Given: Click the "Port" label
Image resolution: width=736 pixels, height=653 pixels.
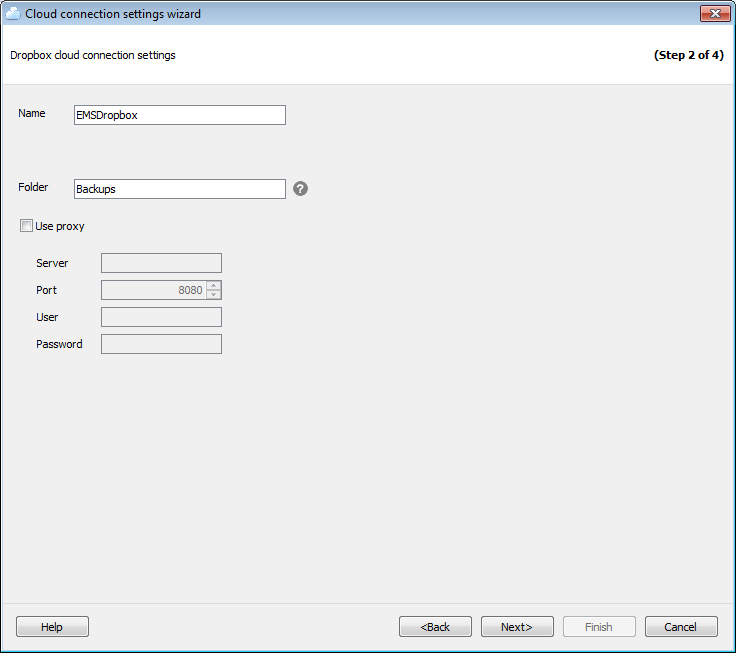Looking at the screenshot, I should [46, 290].
